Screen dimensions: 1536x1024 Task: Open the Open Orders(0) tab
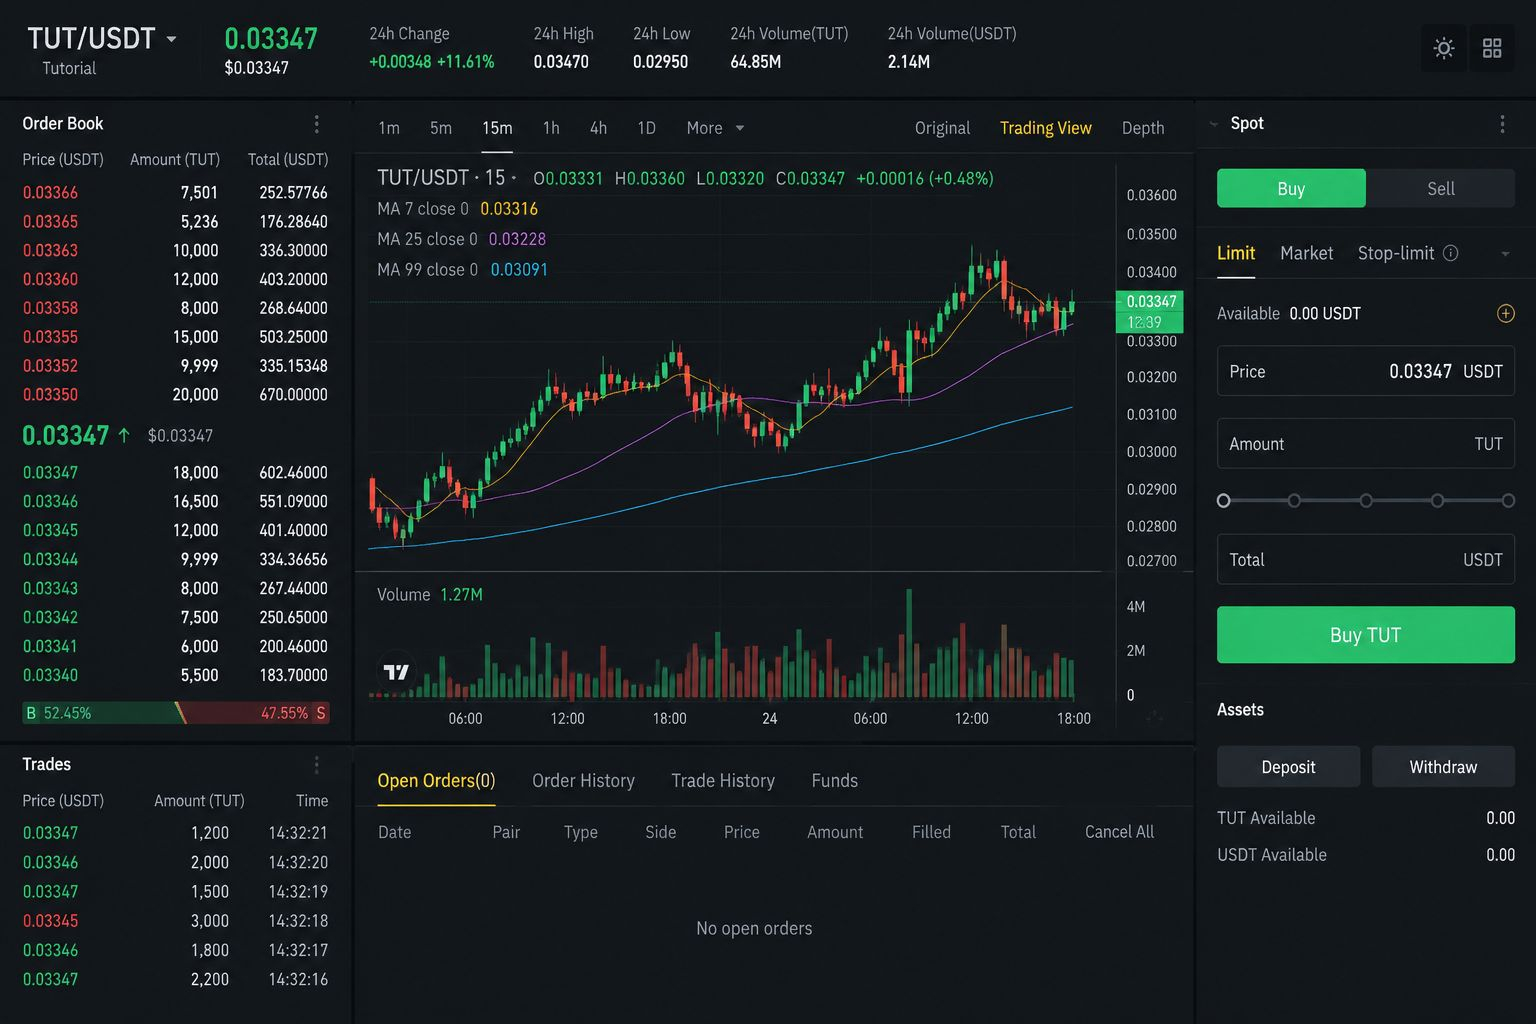coord(436,781)
